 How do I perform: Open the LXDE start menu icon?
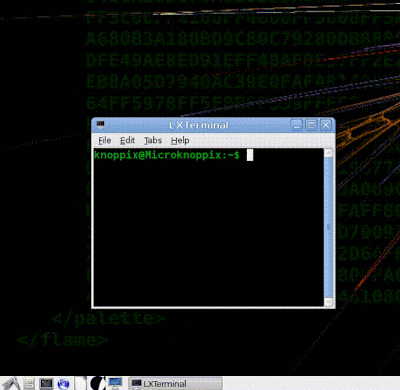pyautogui.click(x=11, y=383)
